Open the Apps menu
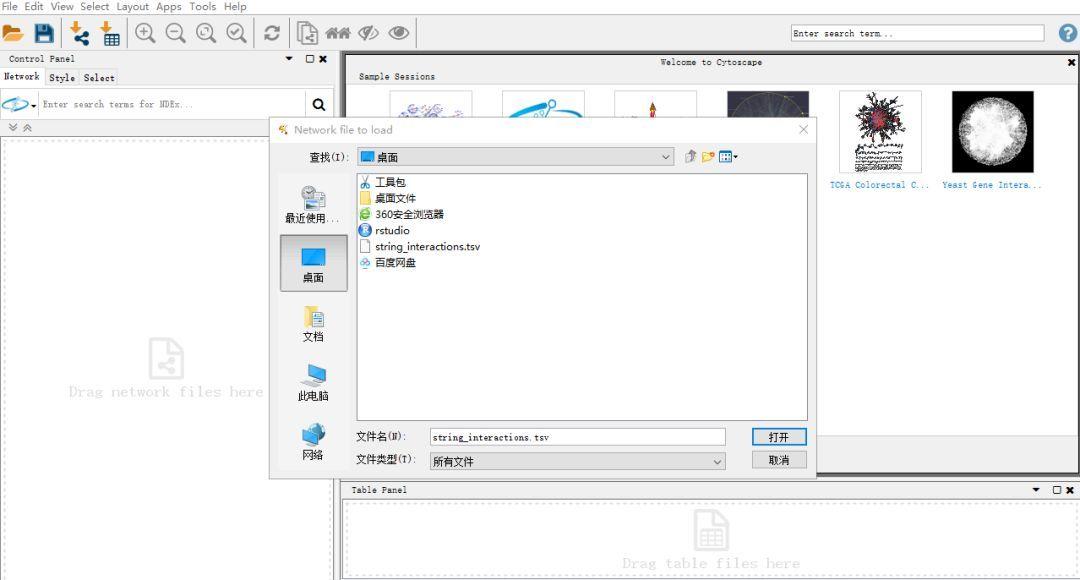Viewport: 1080px width, 580px height. point(168,6)
